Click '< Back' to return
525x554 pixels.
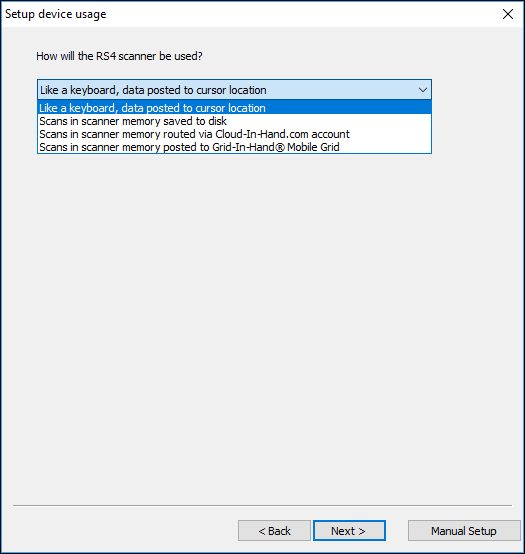tap(274, 531)
